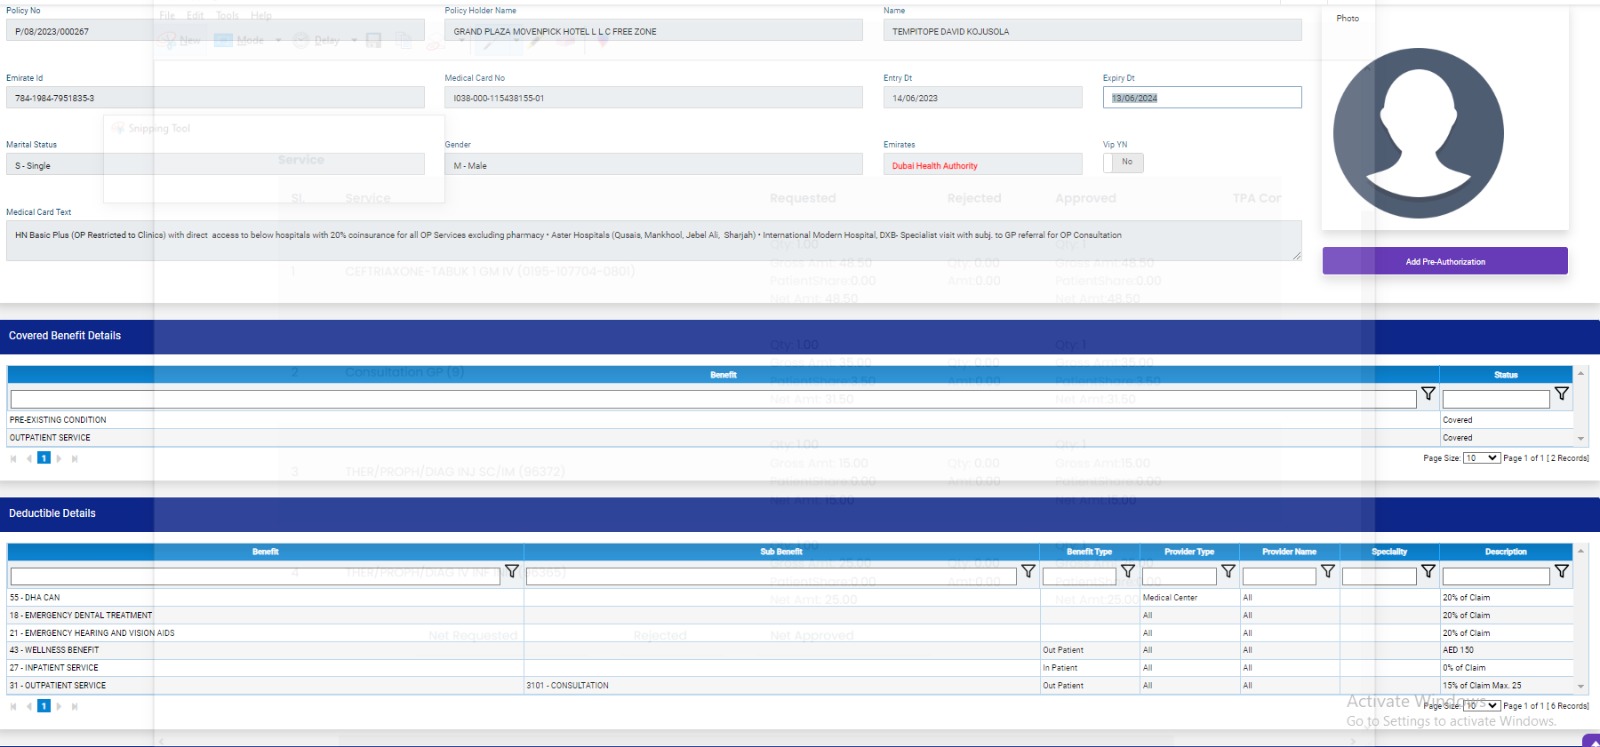Click the Expiry Dt date field
Image resolution: width=1600 pixels, height=747 pixels.
tap(1202, 98)
